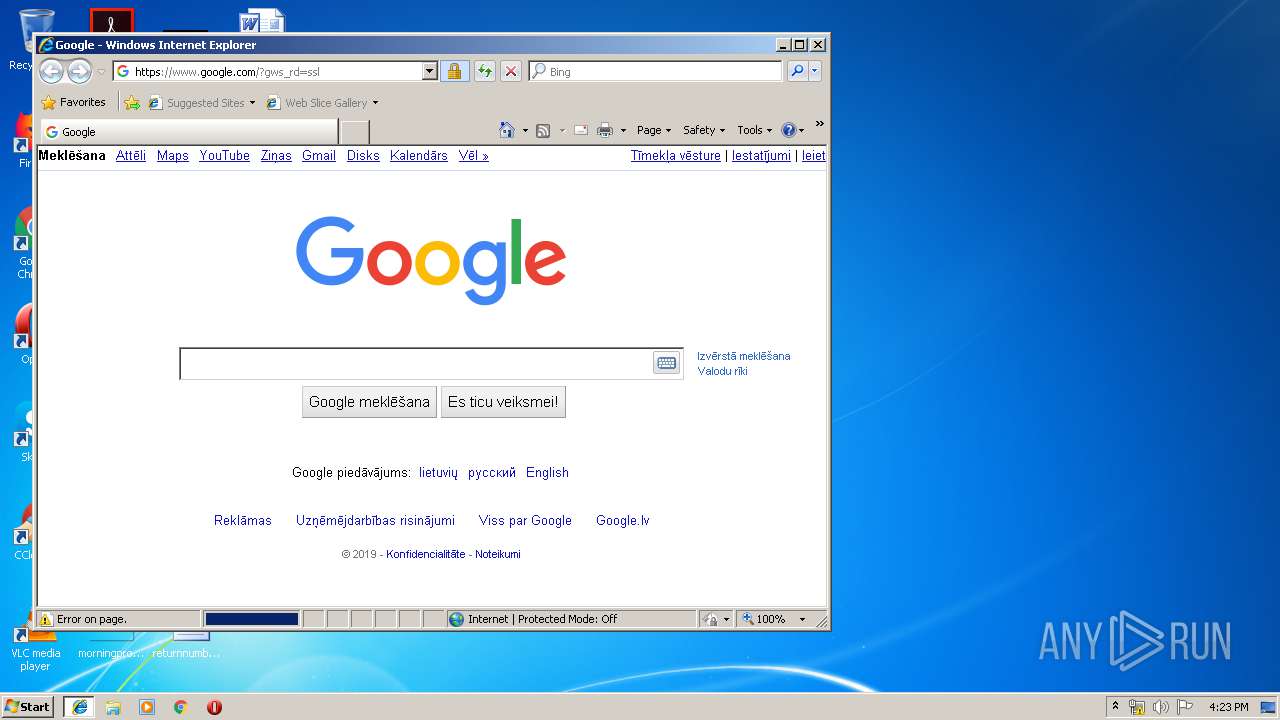Go back with the browser Back arrow
Image resolution: width=1280 pixels, height=720 pixels.
[x=51, y=71]
